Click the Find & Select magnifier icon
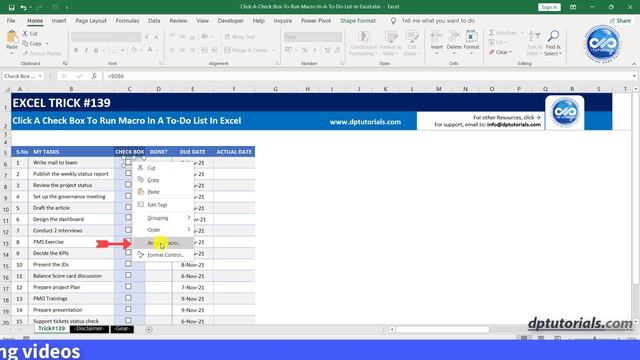The height and width of the screenshot is (360, 640). point(553,37)
